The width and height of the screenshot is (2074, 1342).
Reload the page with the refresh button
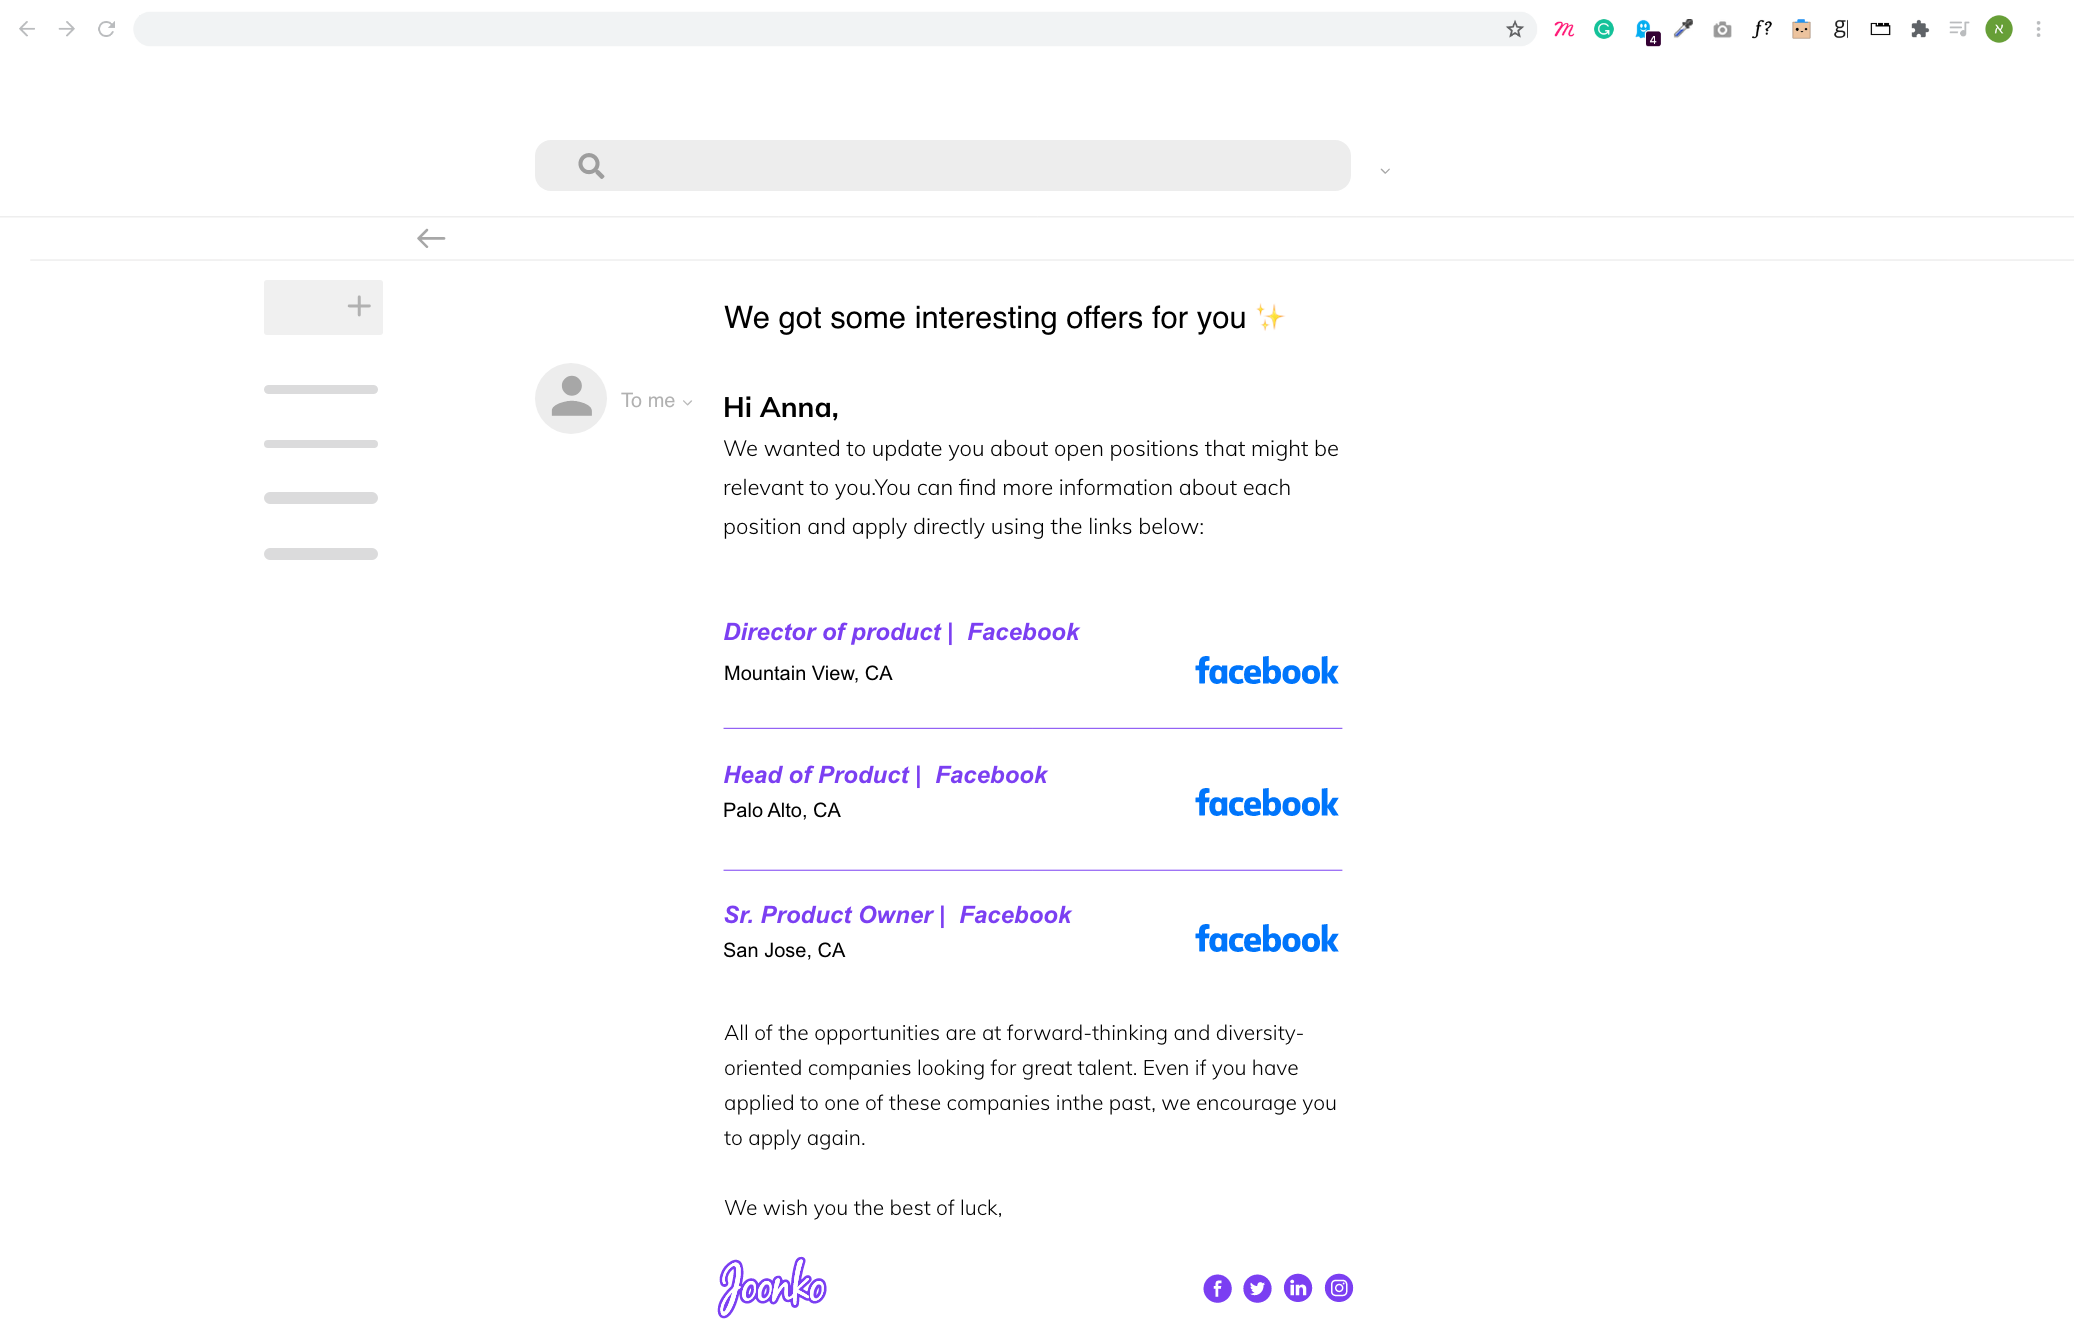(106, 29)
